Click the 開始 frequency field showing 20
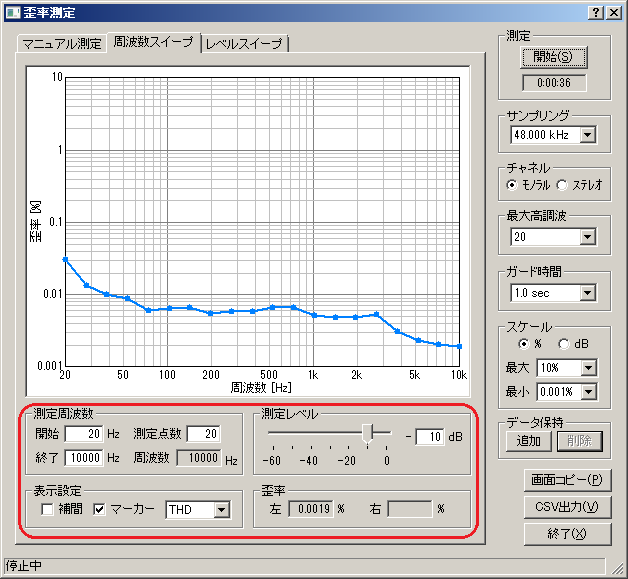This screenshot has width=628, height=579. pos(84,434)
